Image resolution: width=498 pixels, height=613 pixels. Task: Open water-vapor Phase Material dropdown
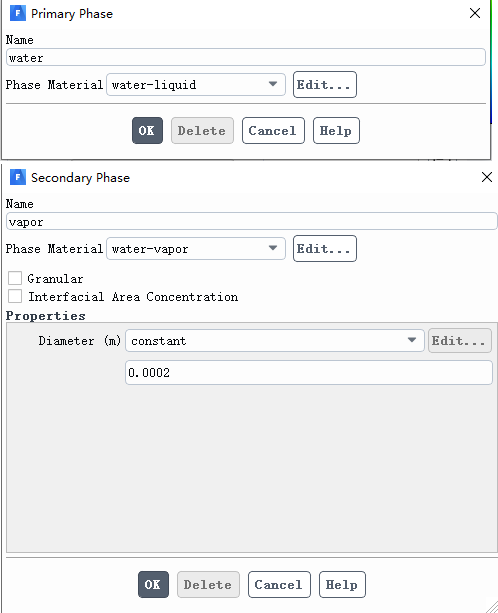[196, 249]
